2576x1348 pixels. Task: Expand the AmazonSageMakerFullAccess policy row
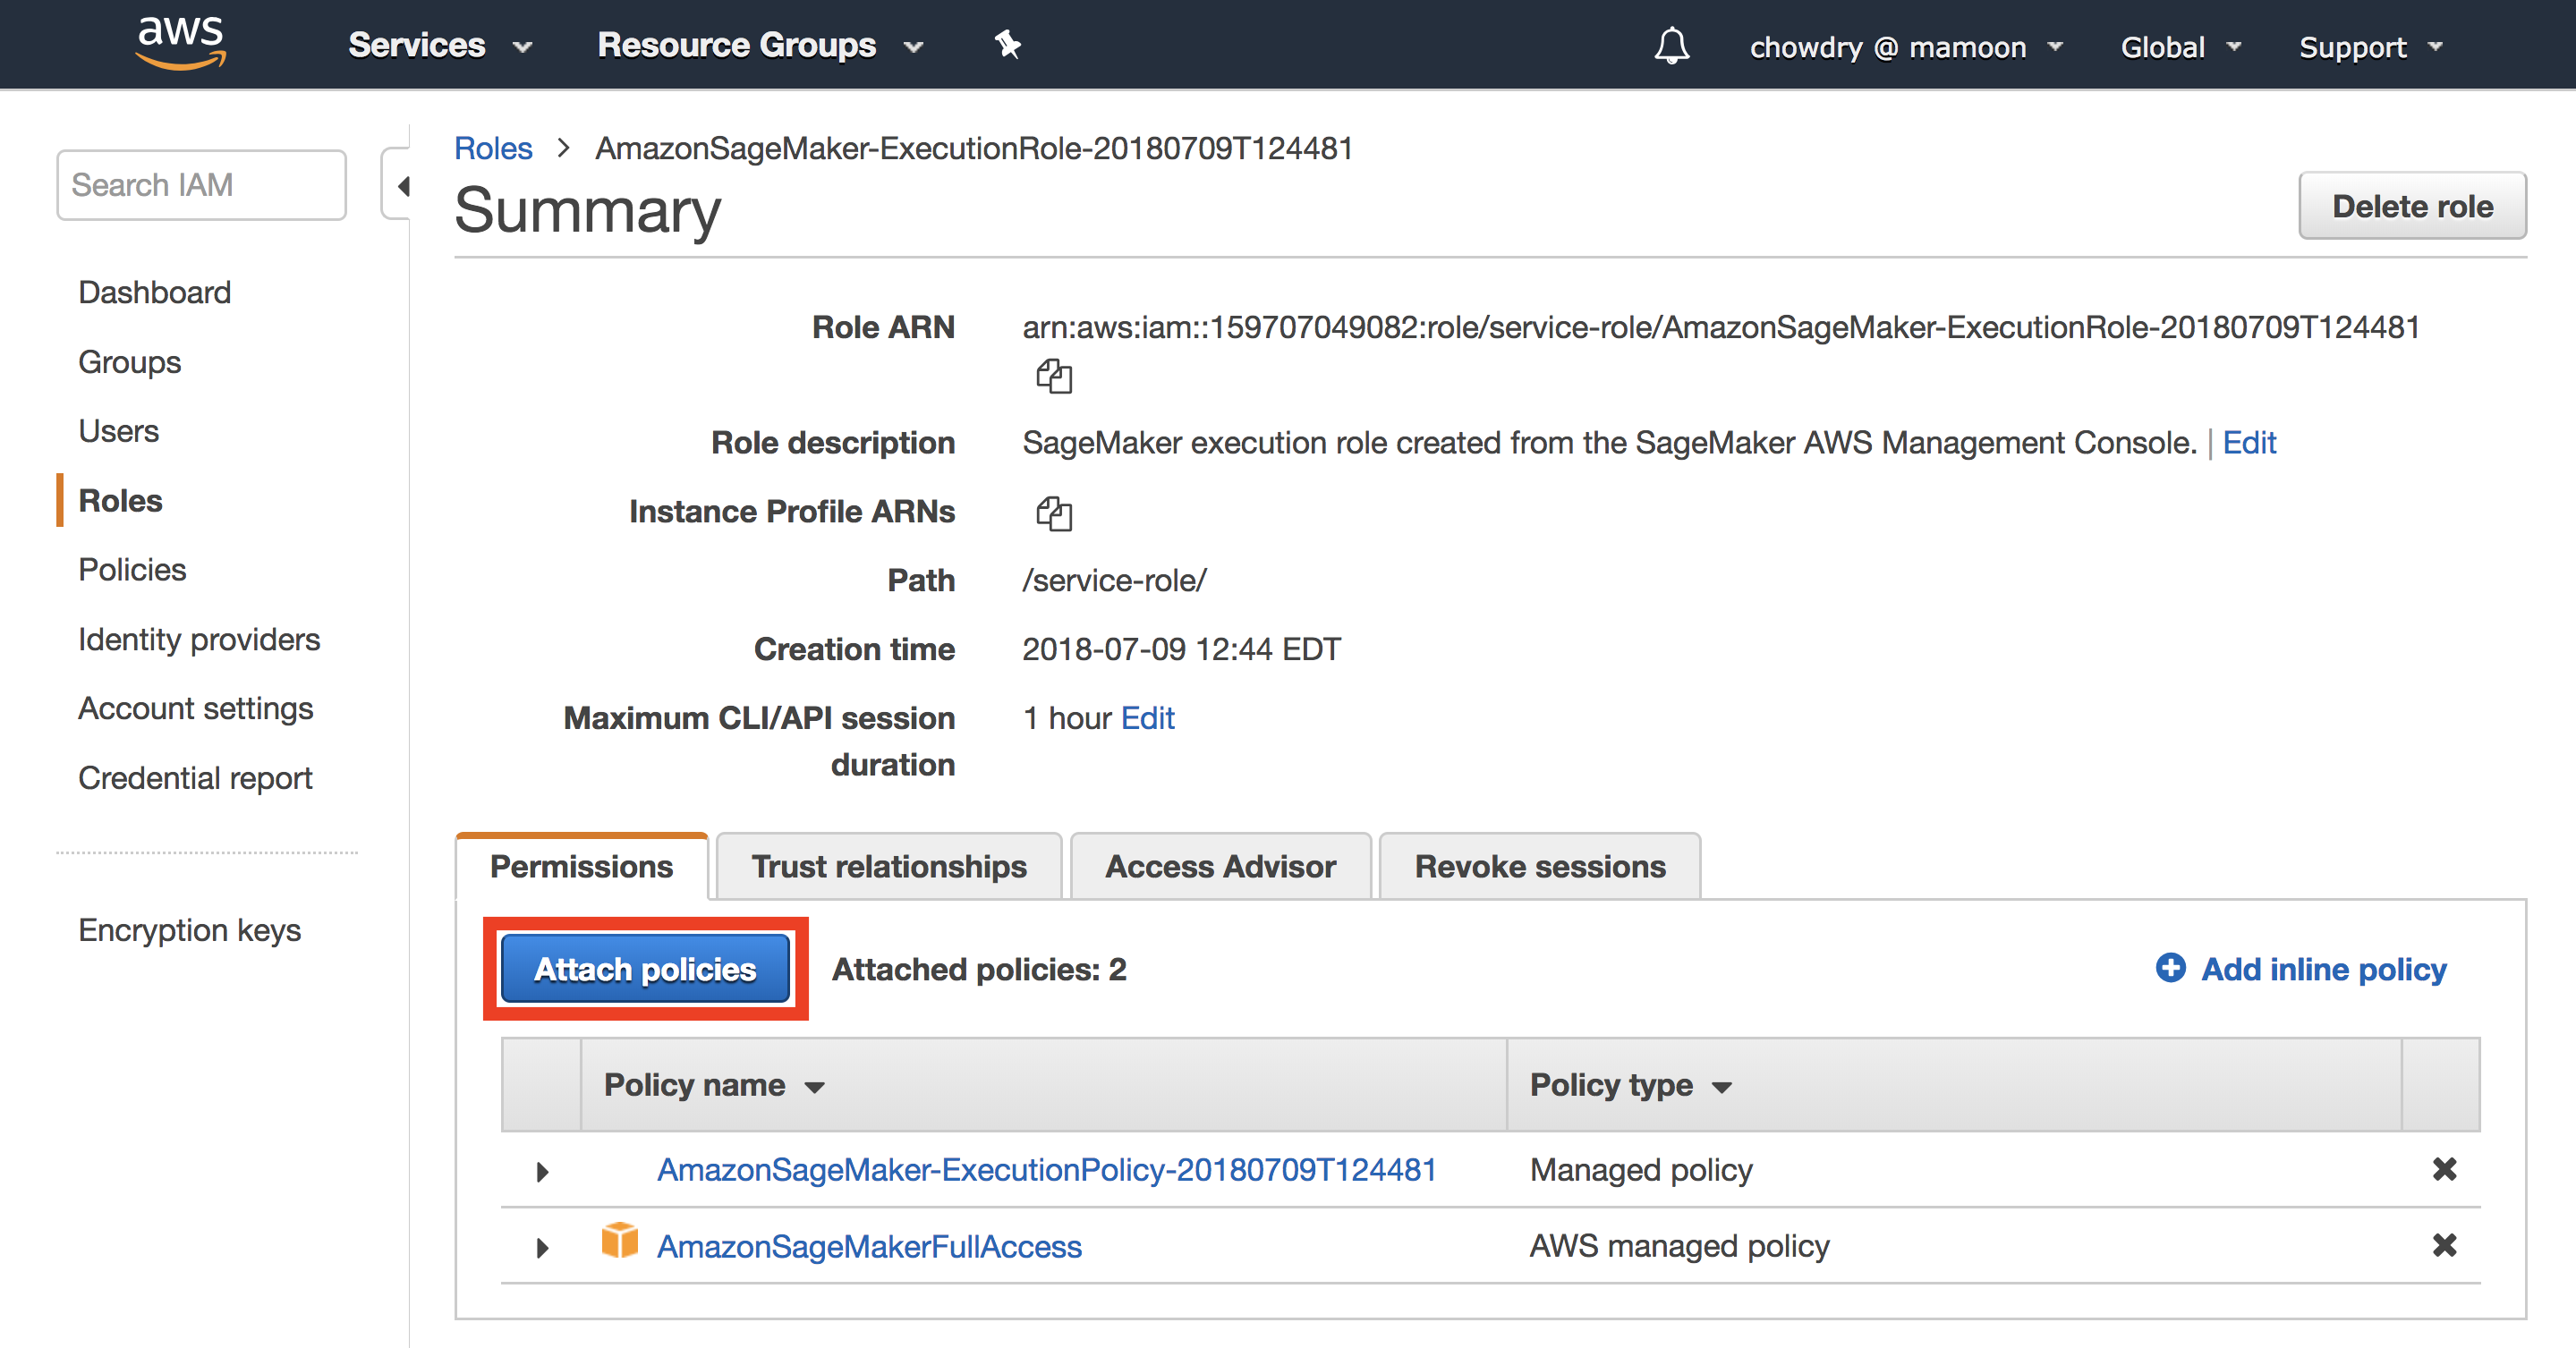[x=542, y=1247]
